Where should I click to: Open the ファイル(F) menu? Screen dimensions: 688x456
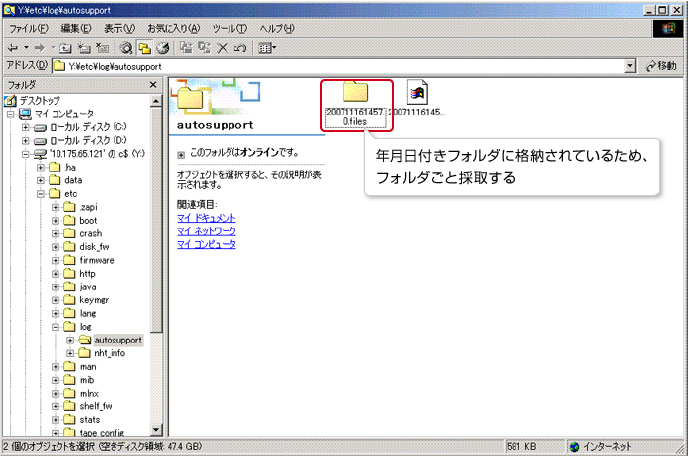pos(29,29)
